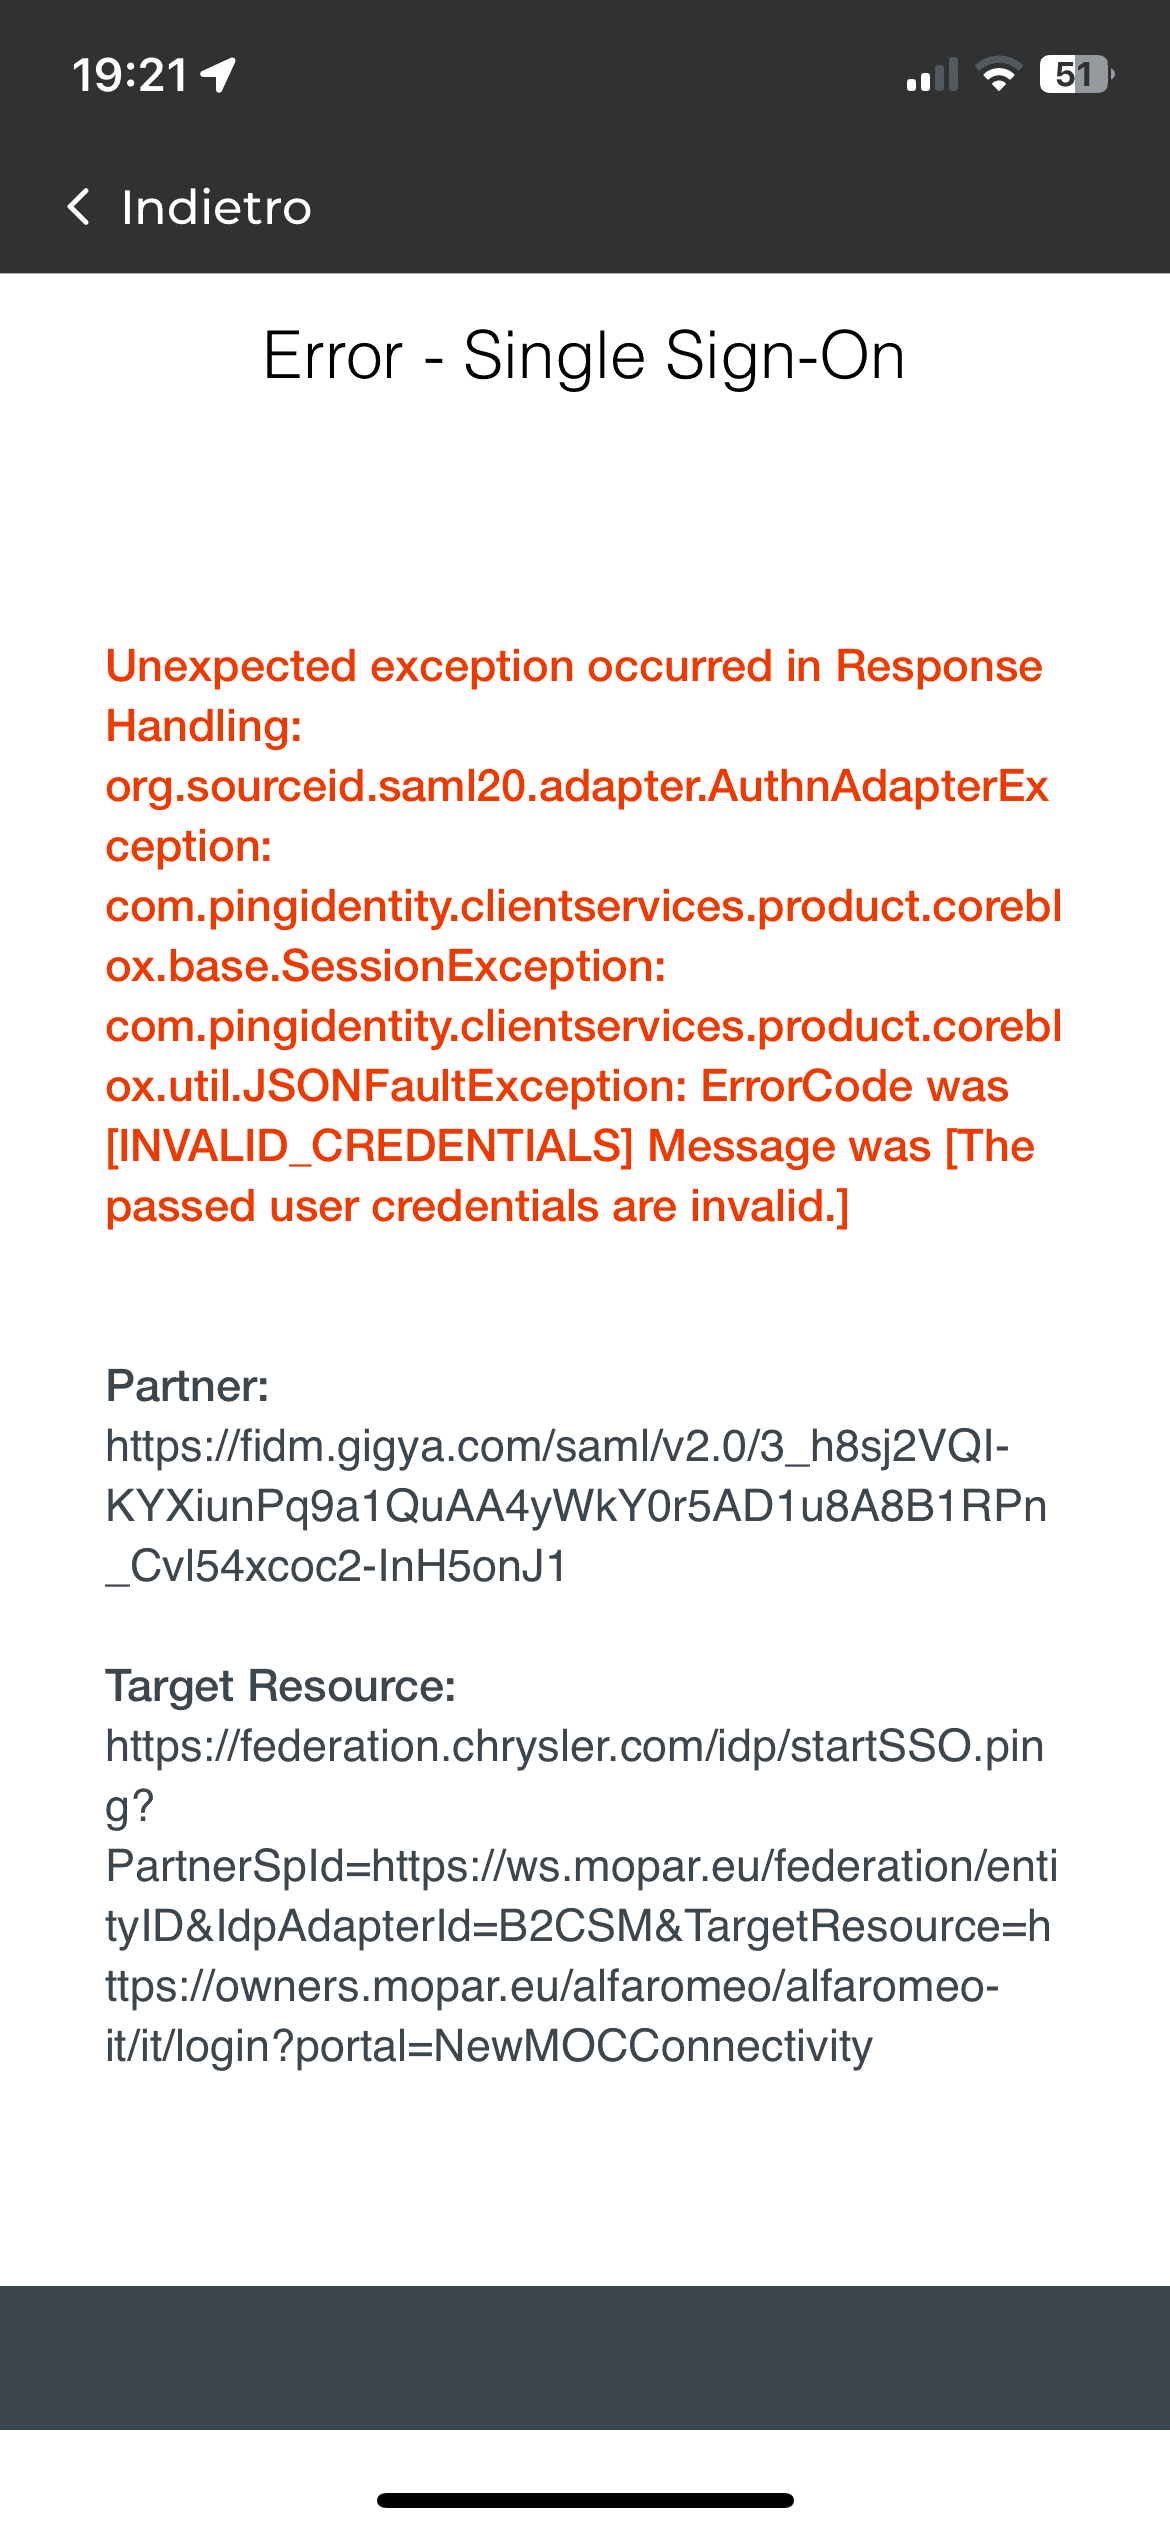Tap the 19:21 clock in status bar
This screenshot has height=2532, width=1170.
[x=130, y=75]
